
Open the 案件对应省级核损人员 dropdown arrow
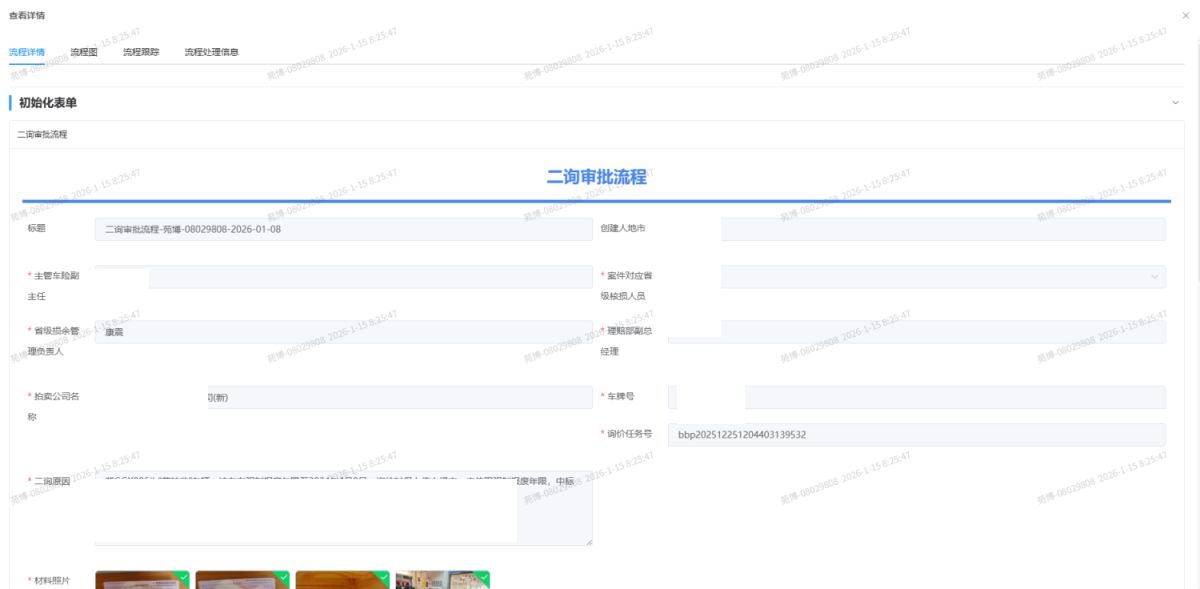[x=1156, y=277]
